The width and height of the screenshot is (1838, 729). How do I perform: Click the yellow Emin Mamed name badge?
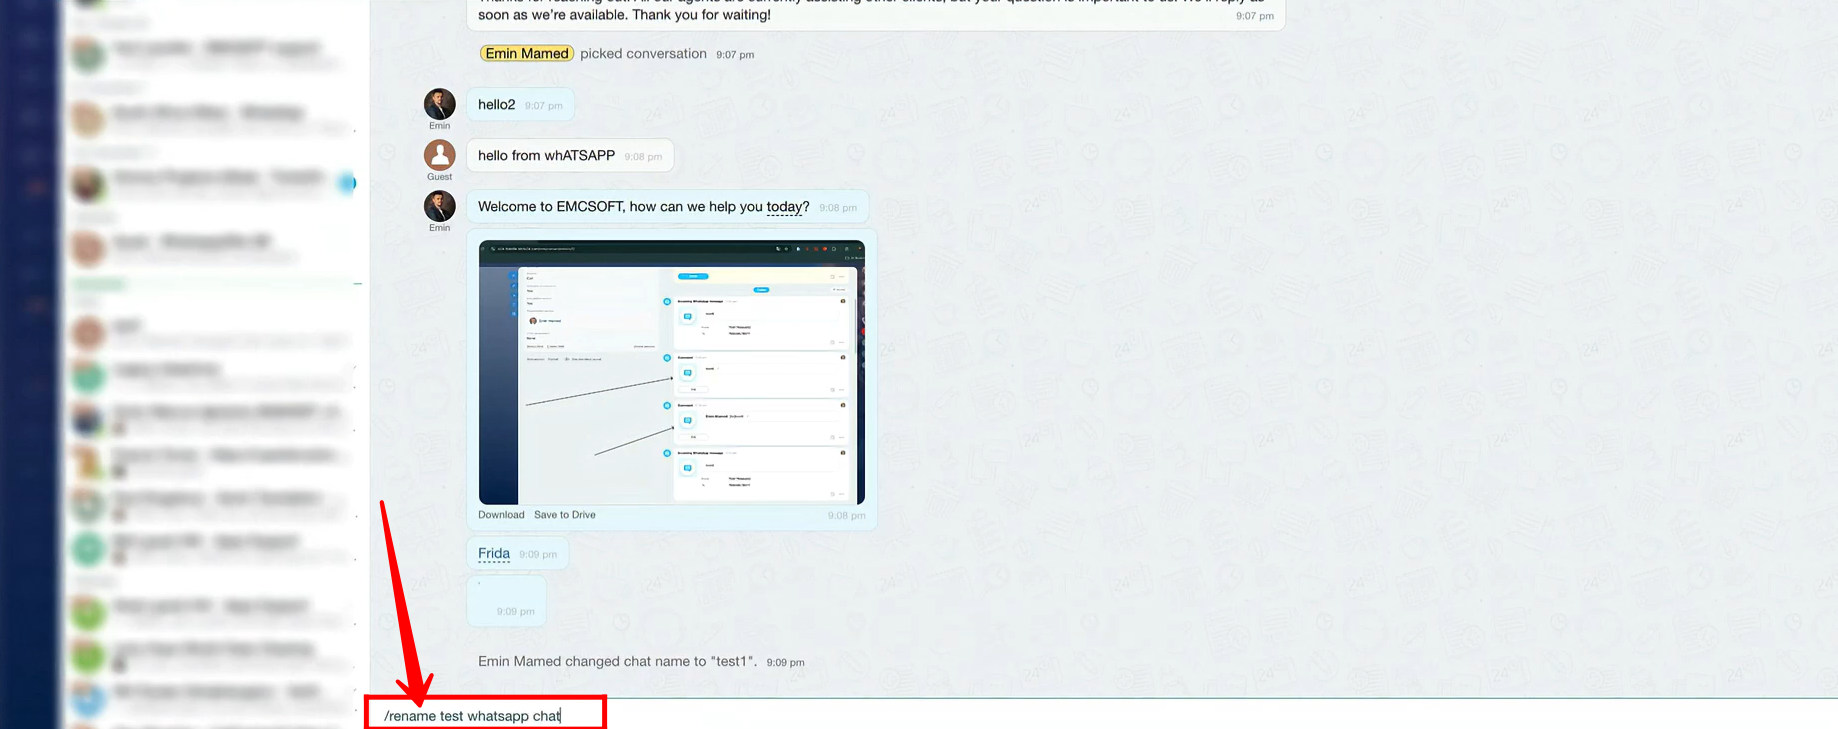(x=526, y=54)
